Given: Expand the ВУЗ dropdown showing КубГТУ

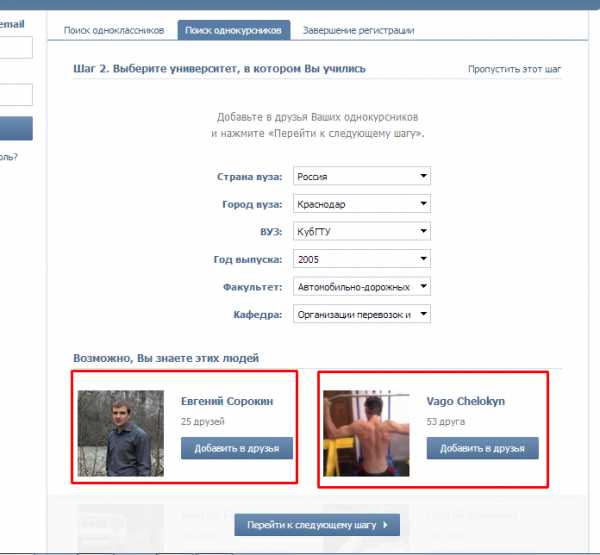Looking at the screenshot, I should point(362,231).
